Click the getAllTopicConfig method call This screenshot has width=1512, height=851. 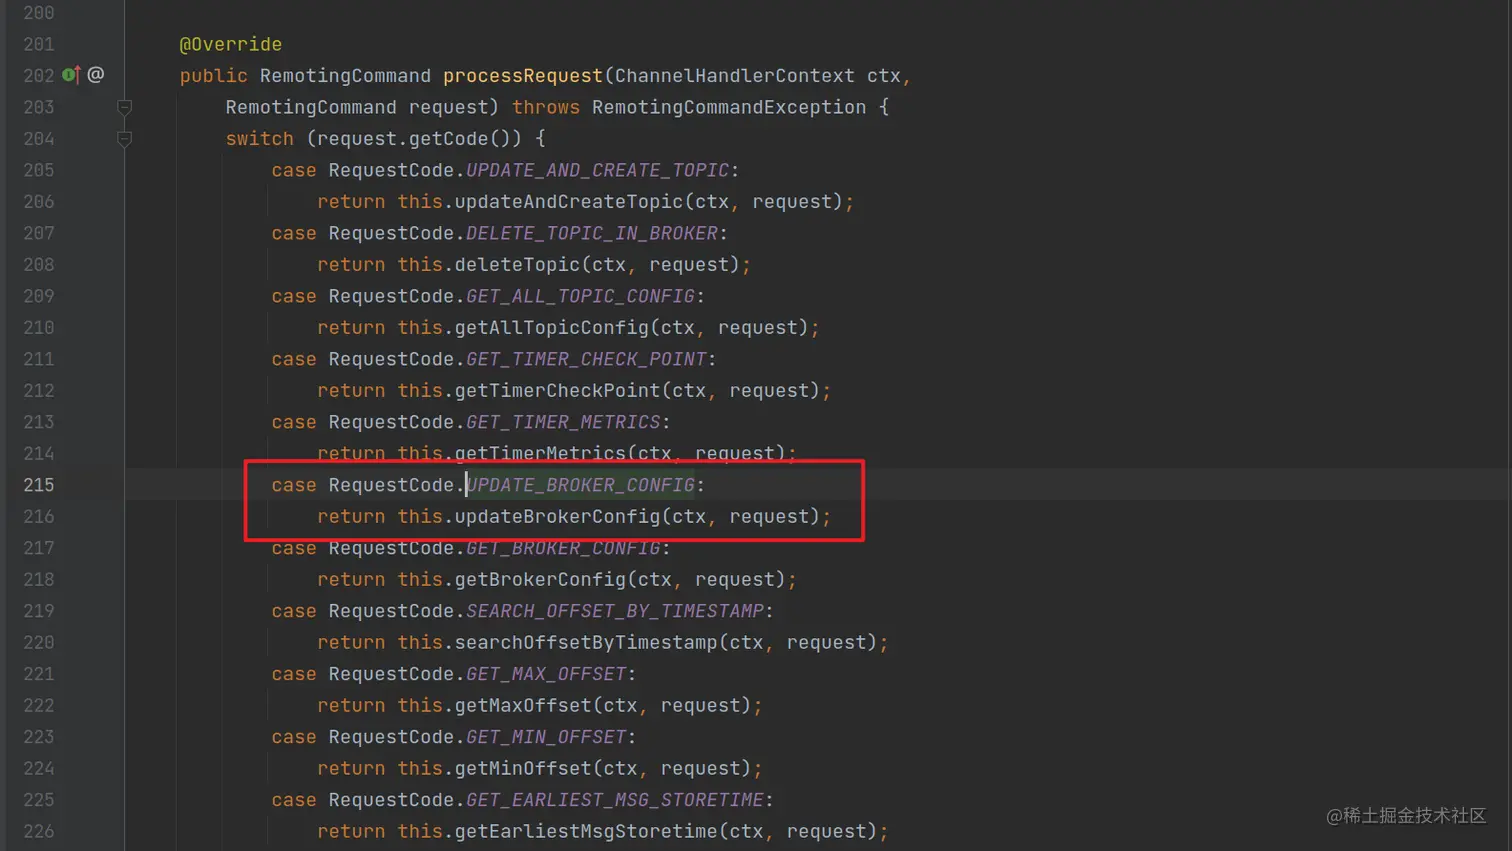pyautogui.click(x=552, y=328)
